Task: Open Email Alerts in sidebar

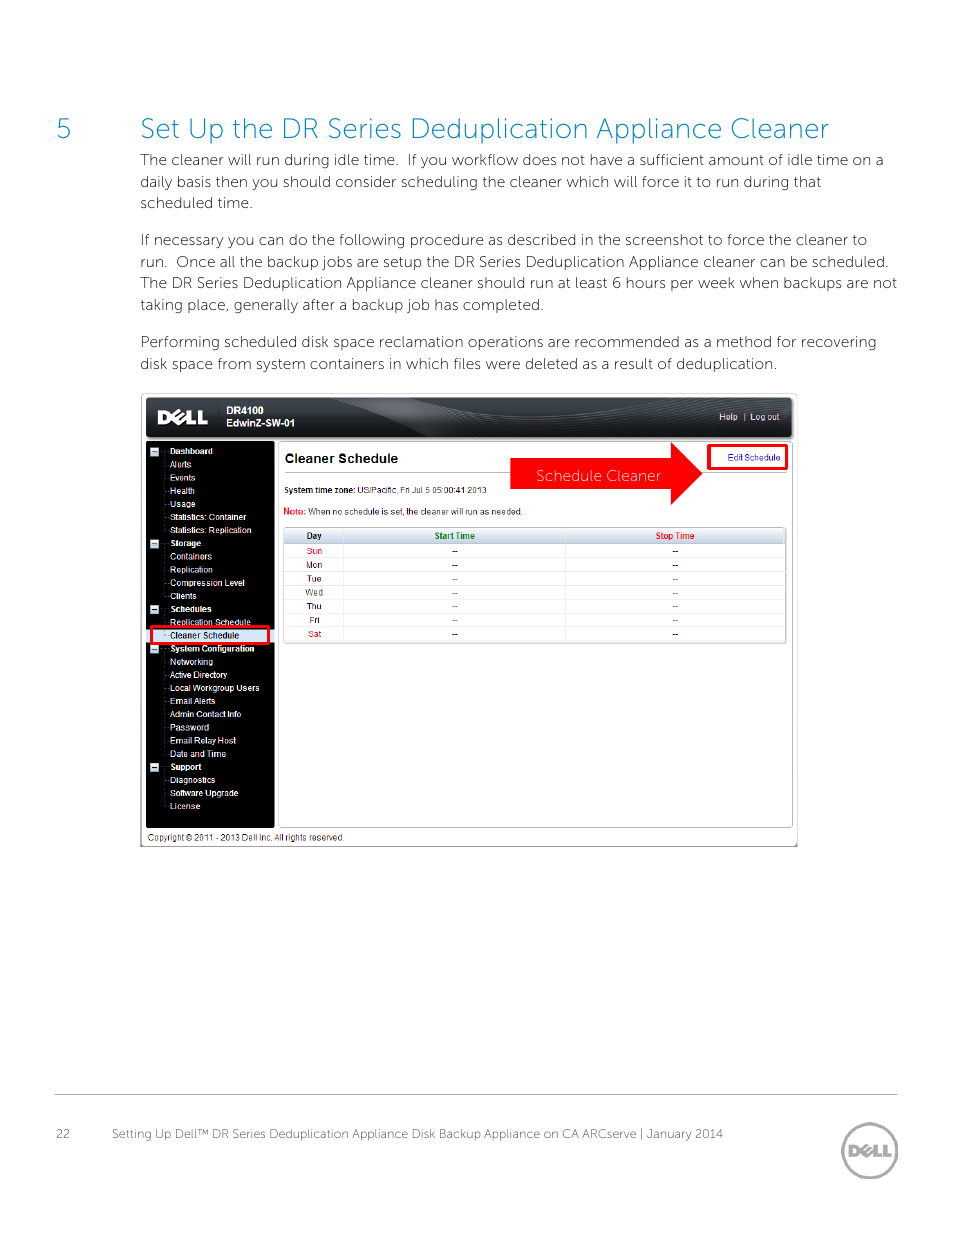Action: coord(192,701)
